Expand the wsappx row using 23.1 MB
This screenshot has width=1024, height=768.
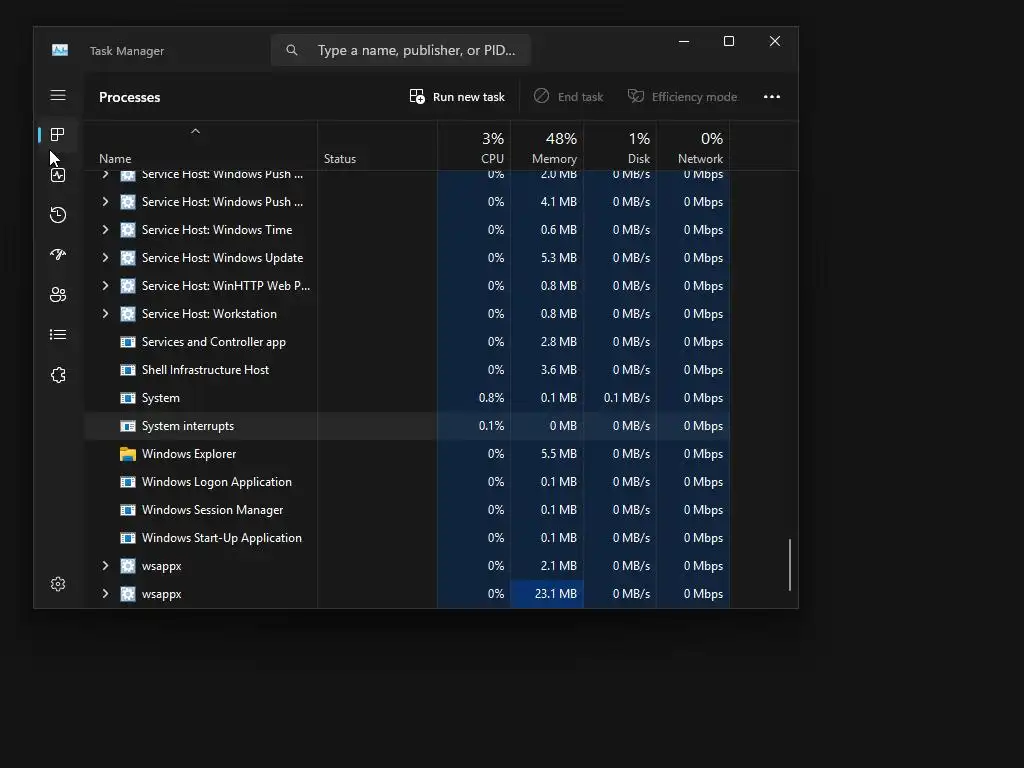coord(105,594)
